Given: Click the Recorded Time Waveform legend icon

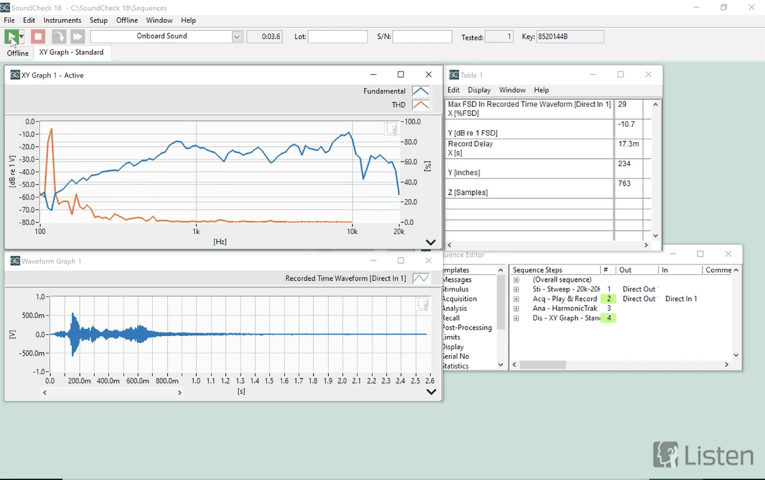Looking at the screenshot, I should [421, 278].
